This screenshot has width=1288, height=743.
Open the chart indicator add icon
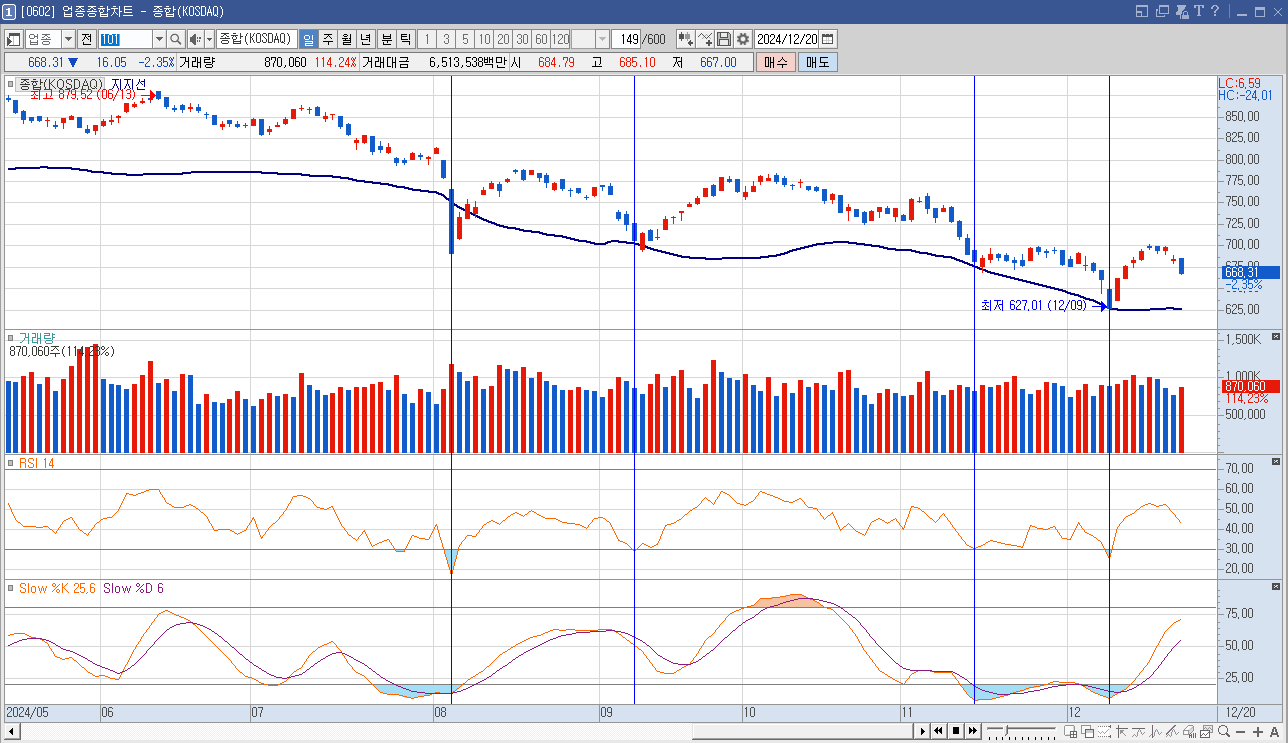point(685,39)
